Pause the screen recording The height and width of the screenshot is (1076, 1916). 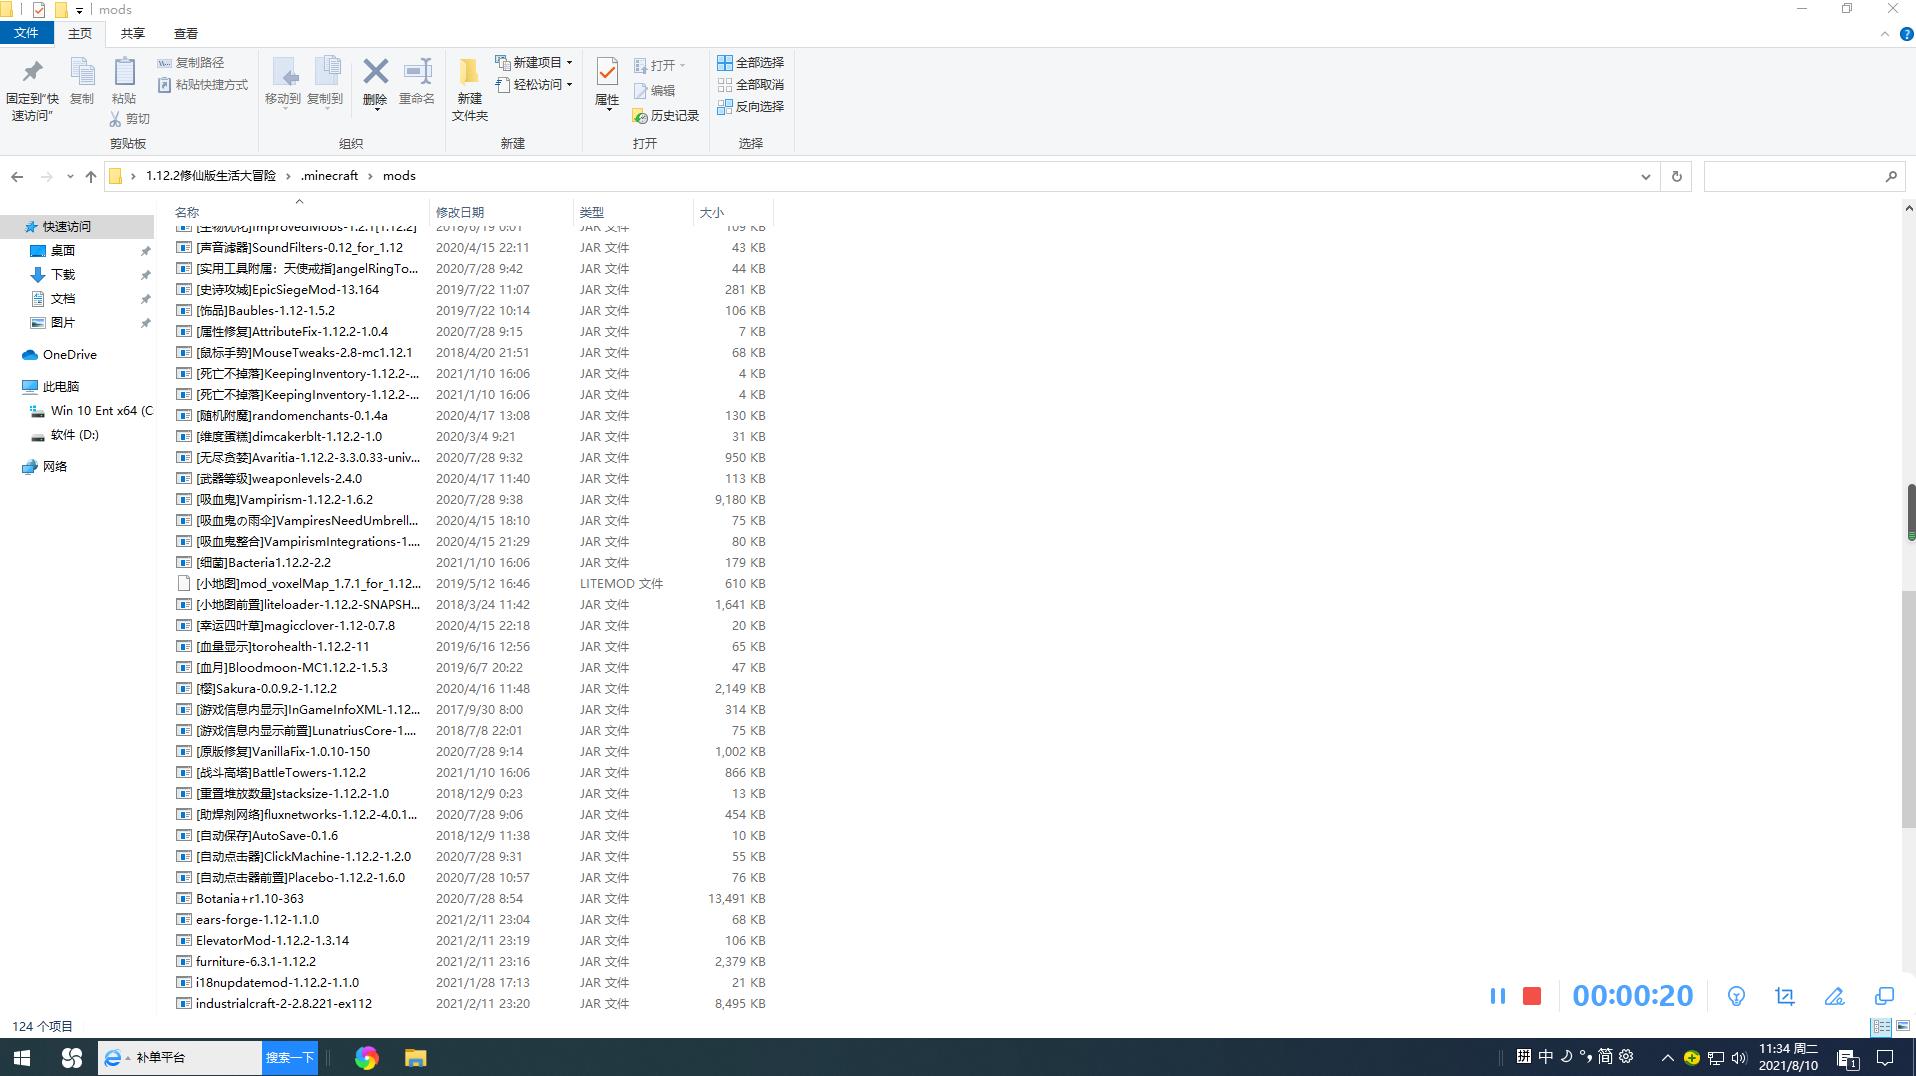coord(1497,996)
